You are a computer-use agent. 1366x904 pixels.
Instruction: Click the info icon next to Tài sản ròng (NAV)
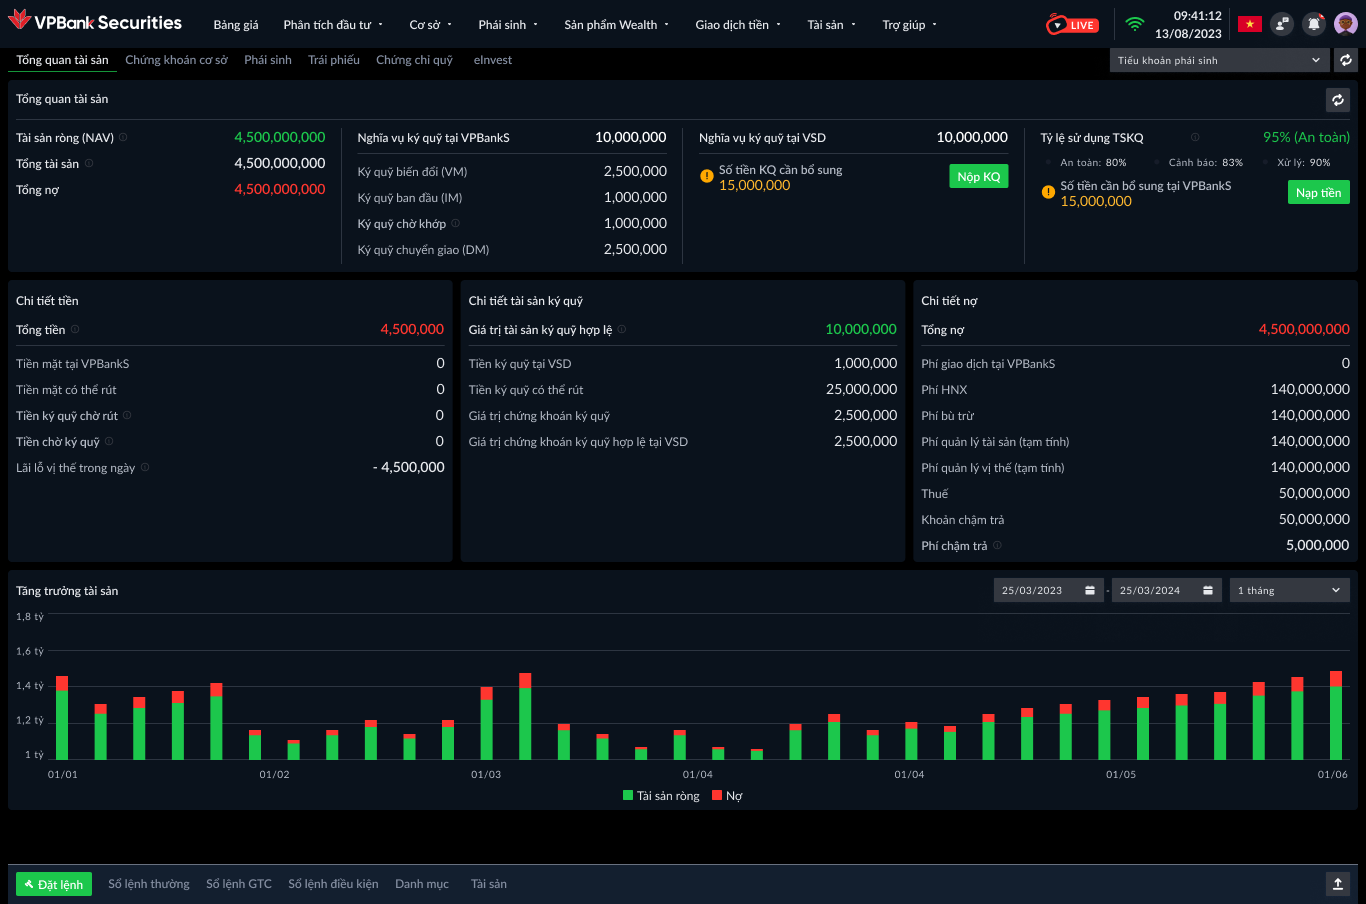[x=123, y=138]
